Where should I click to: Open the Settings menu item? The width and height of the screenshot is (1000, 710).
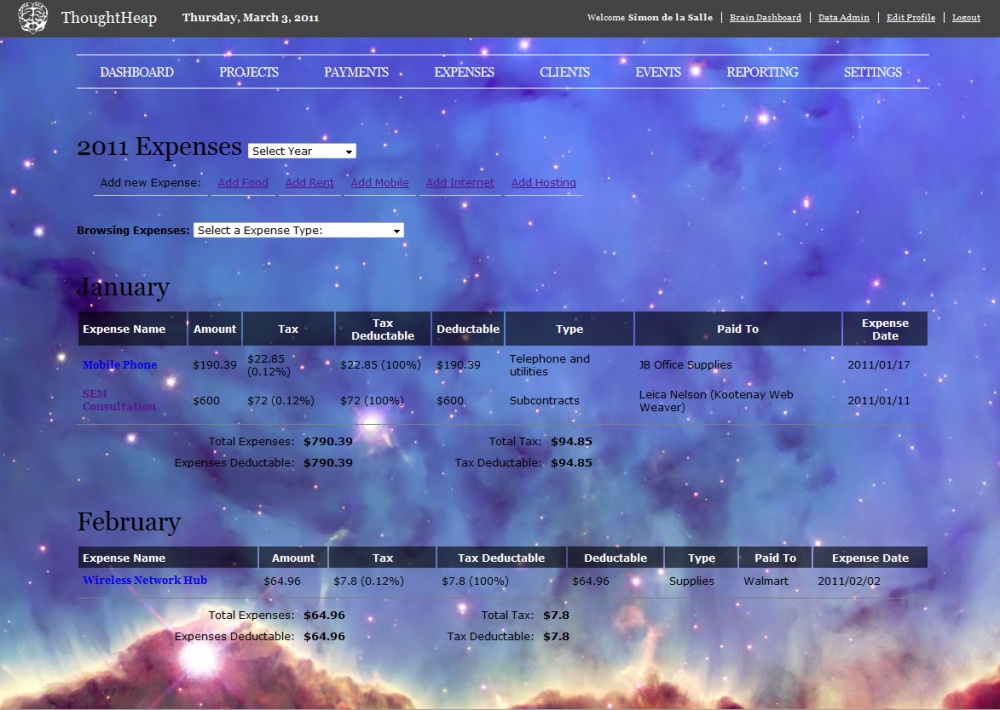872,72
